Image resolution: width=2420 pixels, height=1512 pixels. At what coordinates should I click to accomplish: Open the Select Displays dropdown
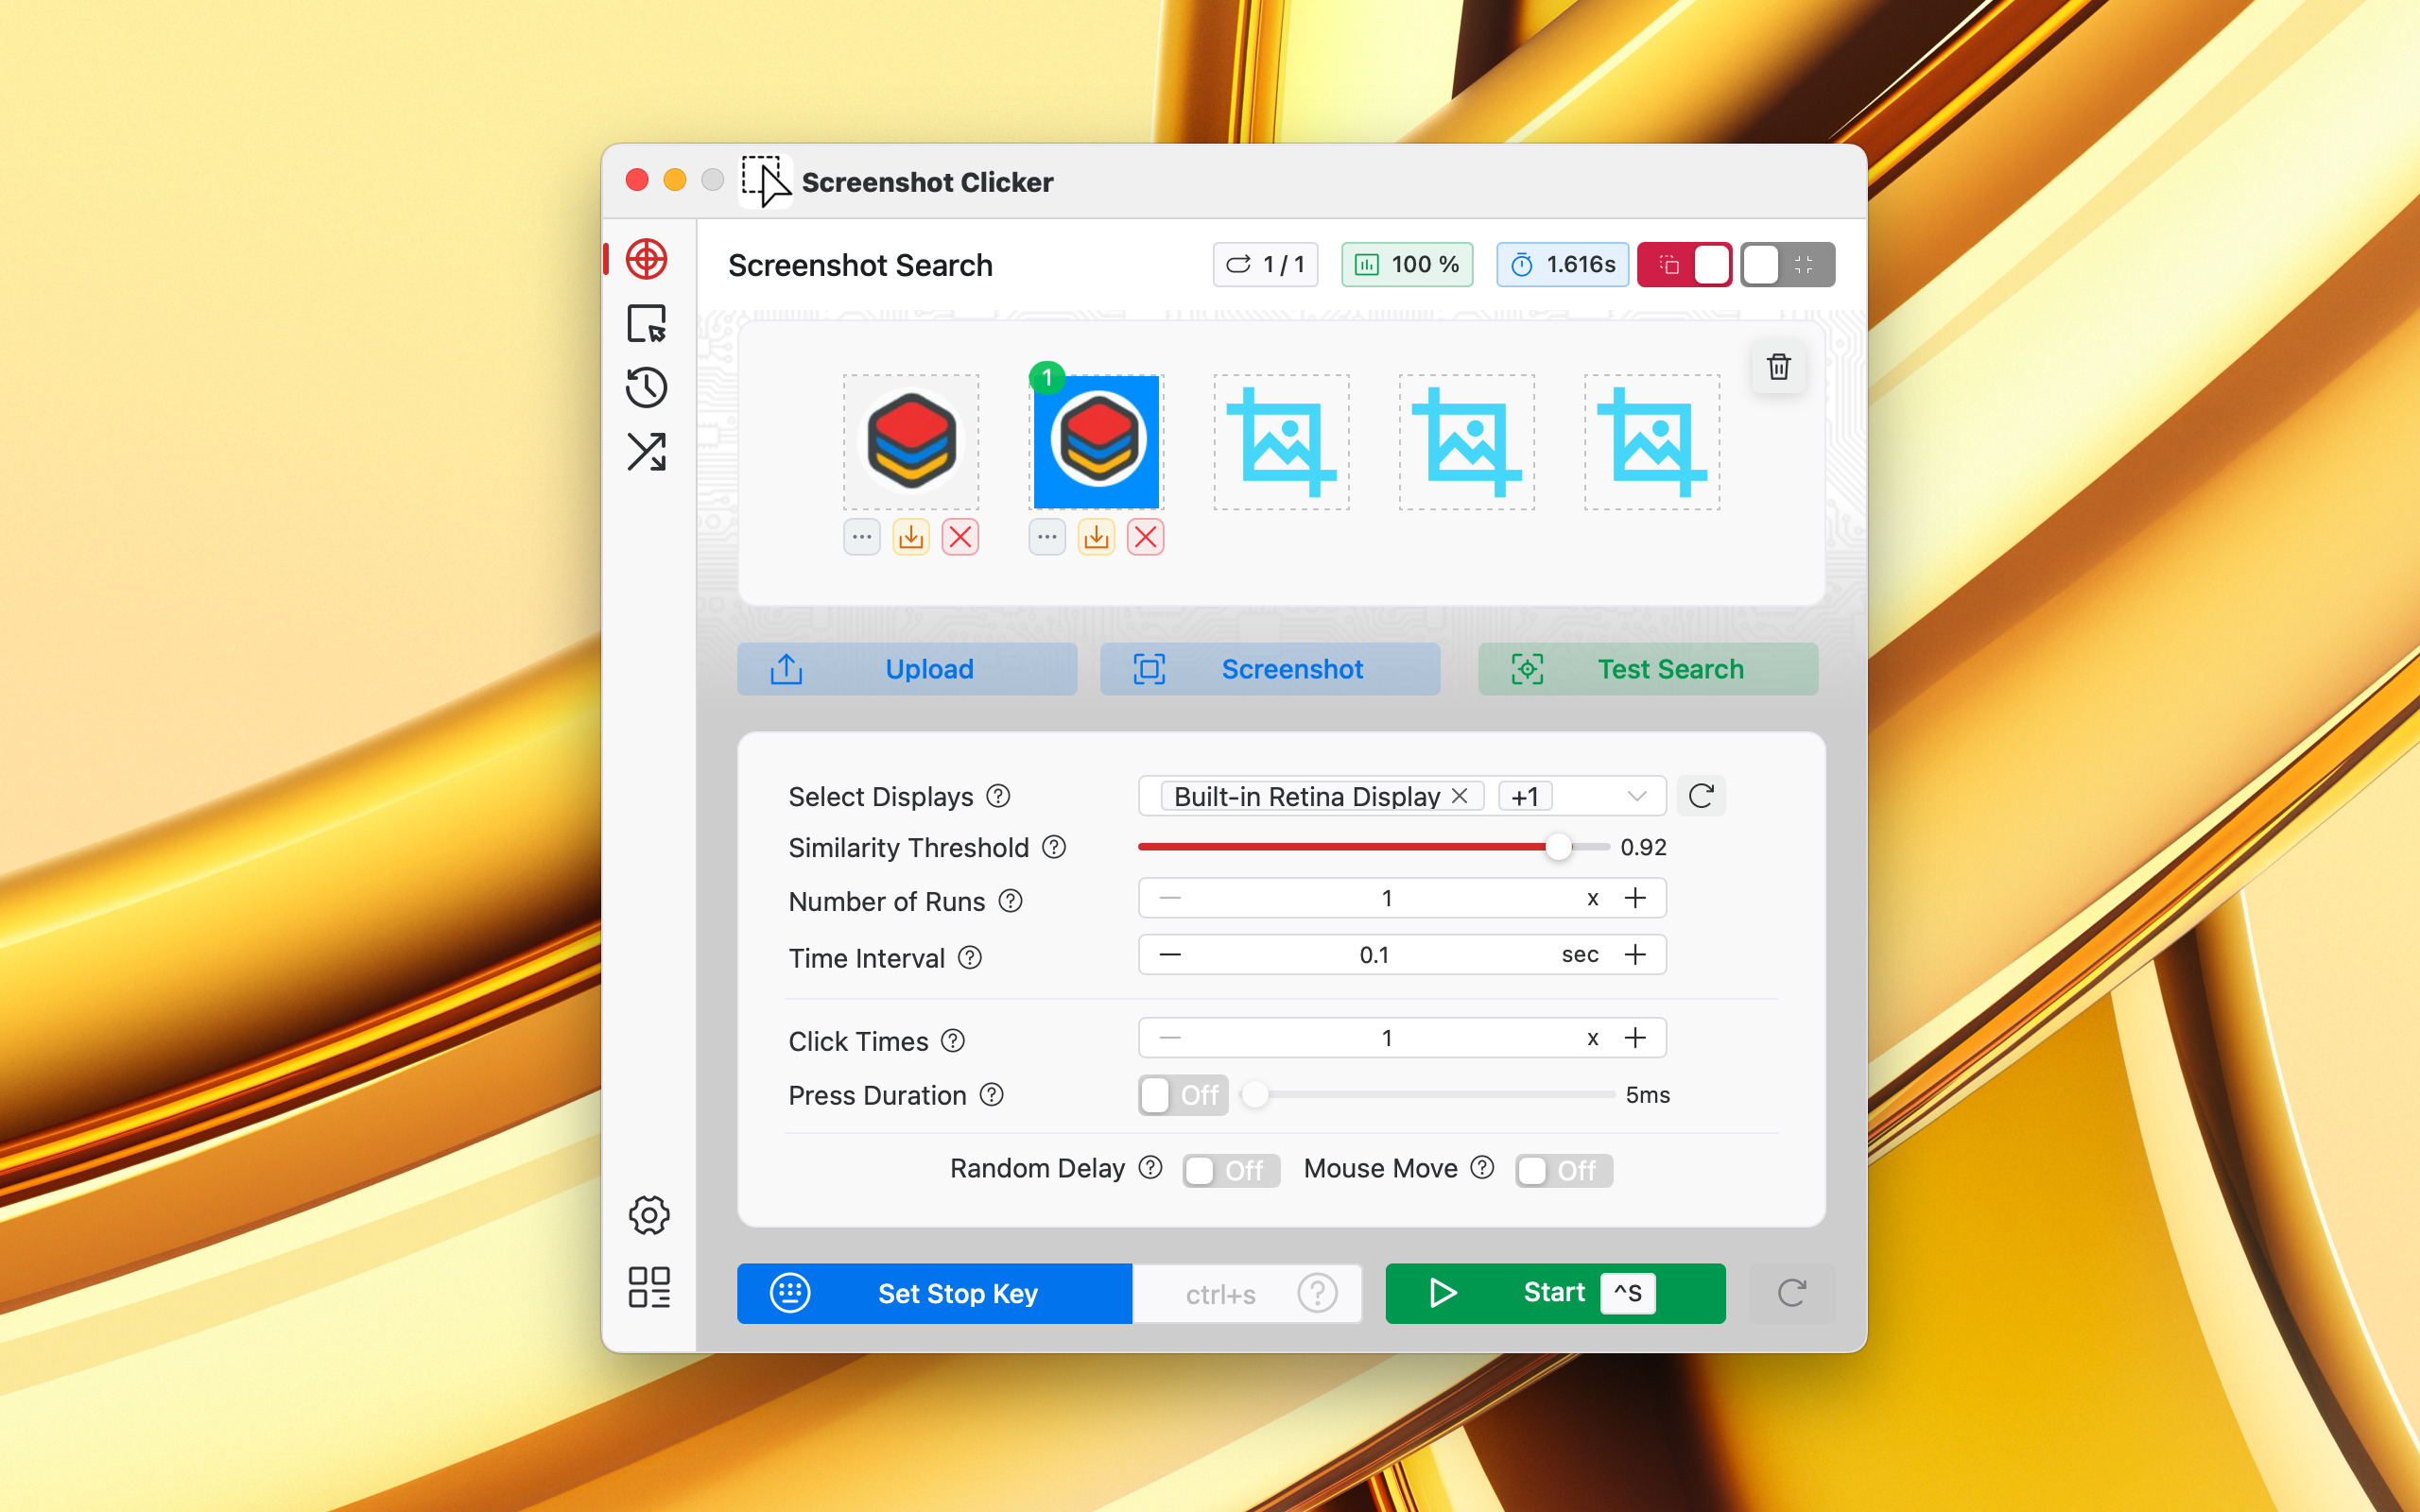1635,796
